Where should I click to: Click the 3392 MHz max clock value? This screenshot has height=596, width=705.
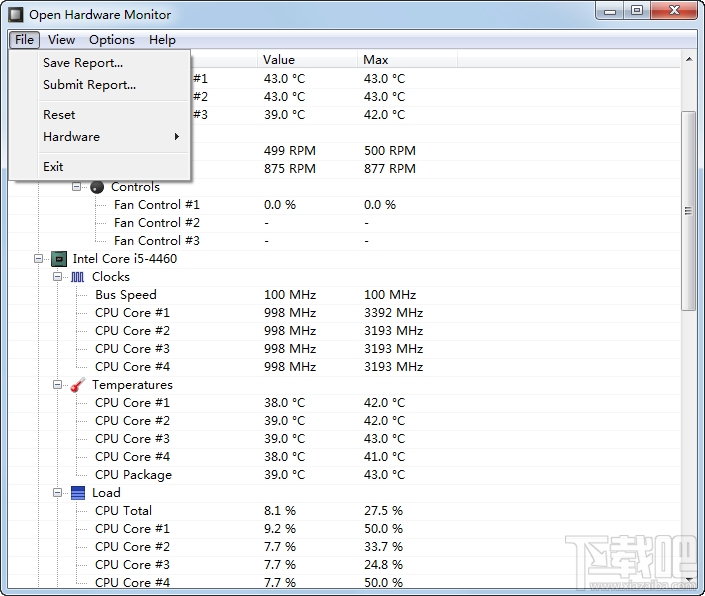pos(393,312)
